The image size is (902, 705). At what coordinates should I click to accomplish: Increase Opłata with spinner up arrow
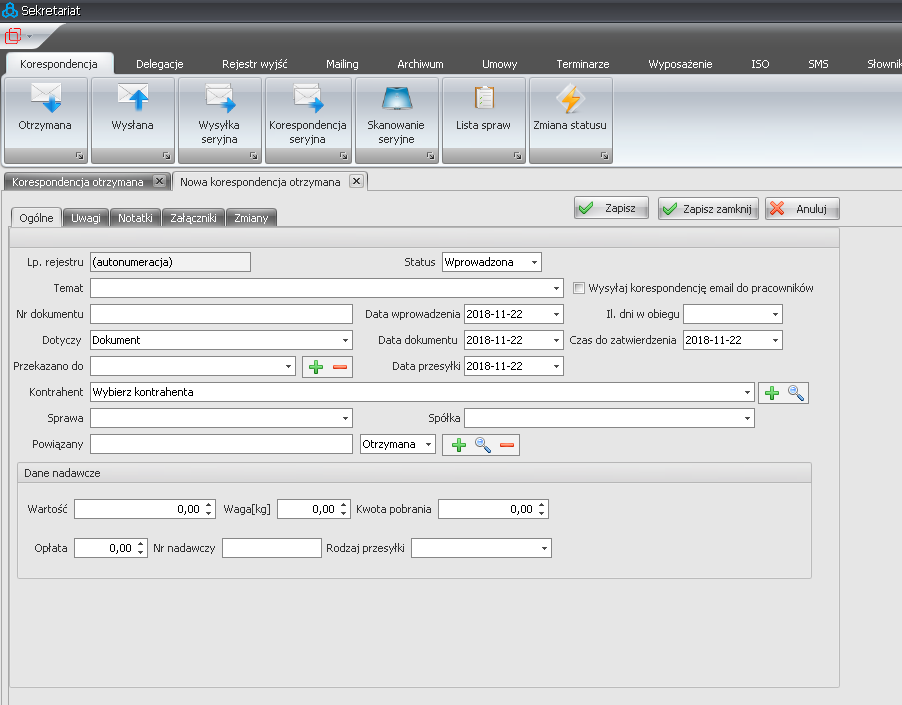click(140, 544)
